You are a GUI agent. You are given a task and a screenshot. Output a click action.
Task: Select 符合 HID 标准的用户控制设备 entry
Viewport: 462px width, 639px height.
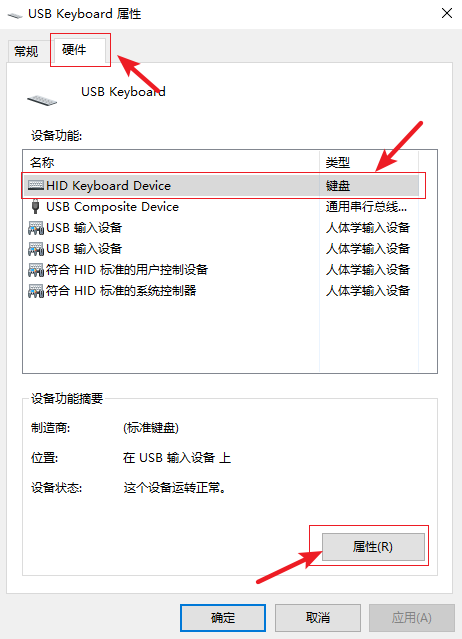[x=221, y=270]
